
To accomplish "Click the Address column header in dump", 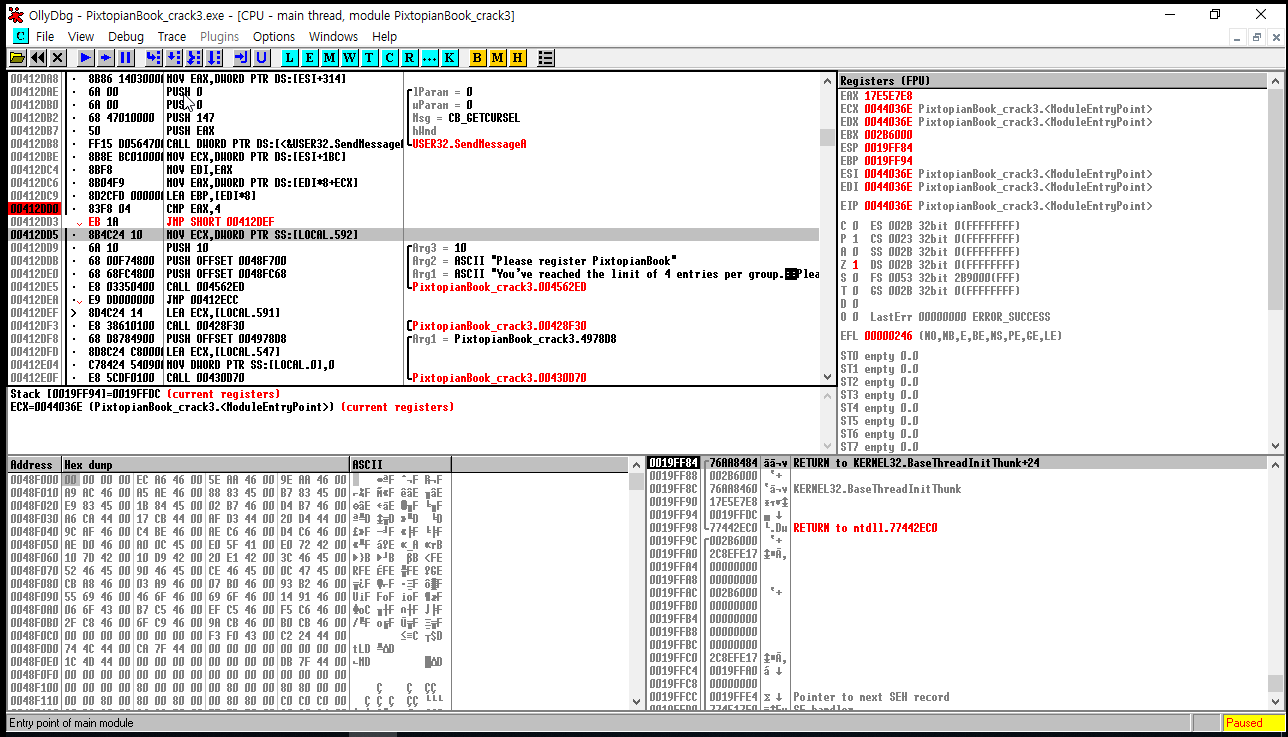I will (34, 465).
